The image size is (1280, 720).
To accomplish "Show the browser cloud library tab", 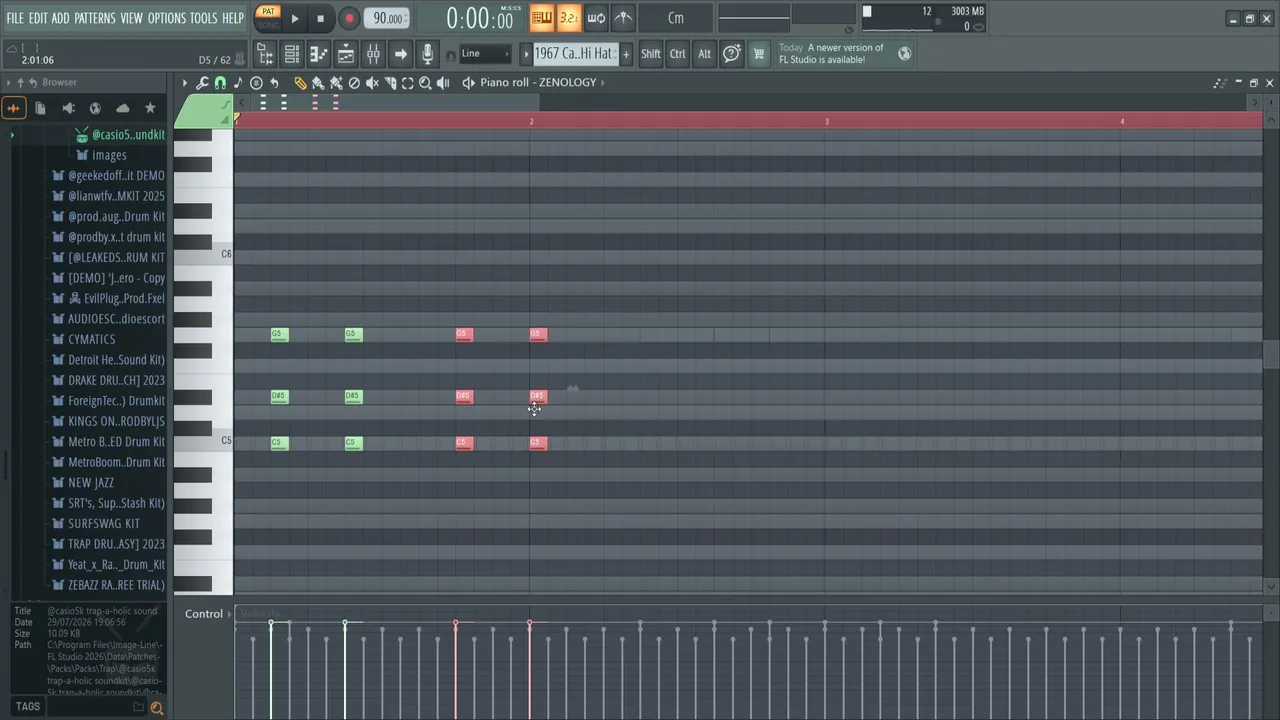I will (x=123, y=108).
